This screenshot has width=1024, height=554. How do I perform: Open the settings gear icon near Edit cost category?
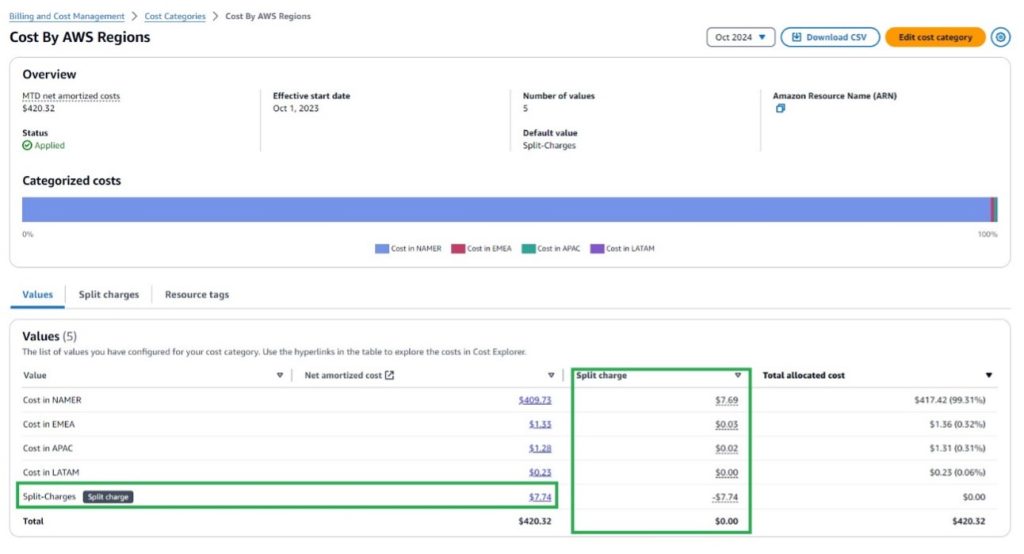pyautogui.click(x=1000, y=37)
